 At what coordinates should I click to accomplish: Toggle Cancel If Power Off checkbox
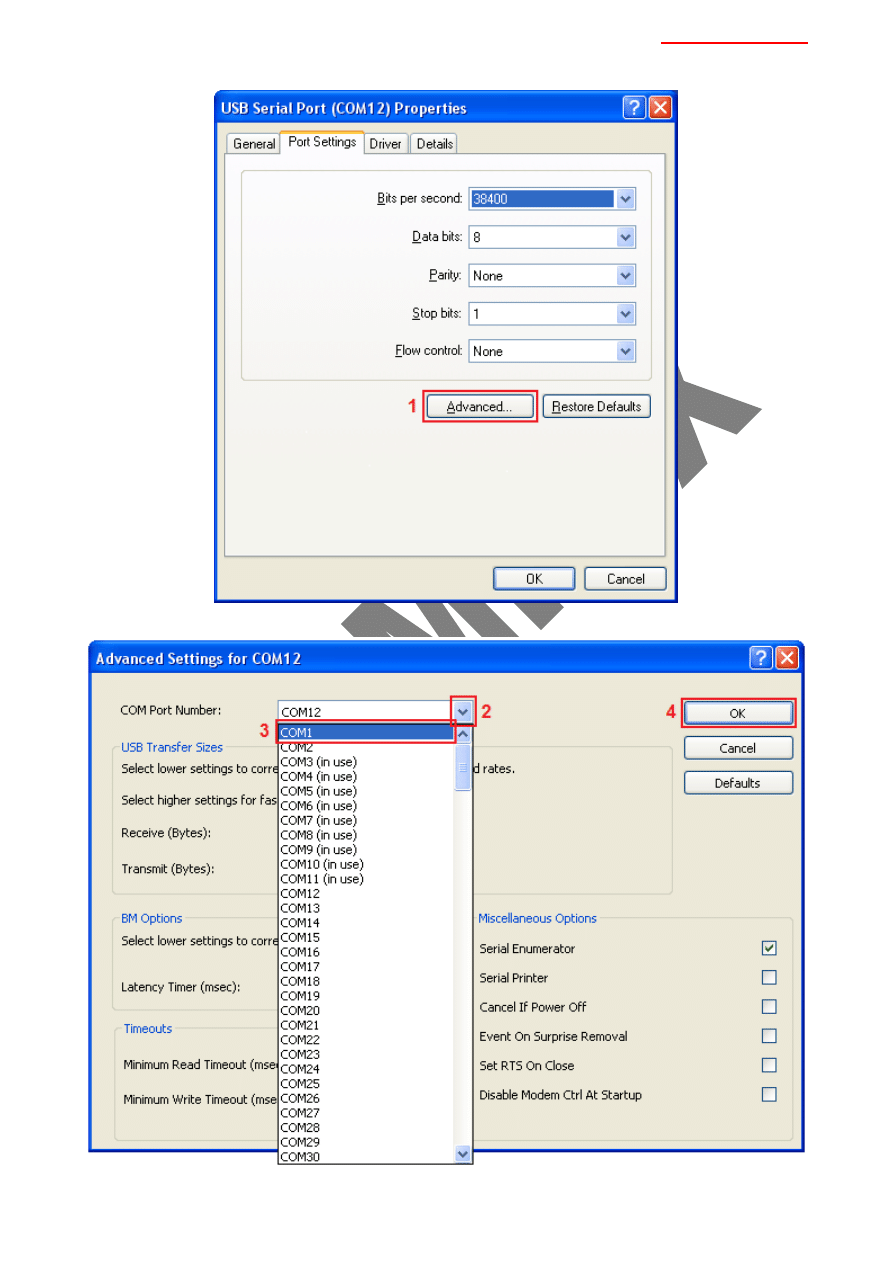point(769,1007)
